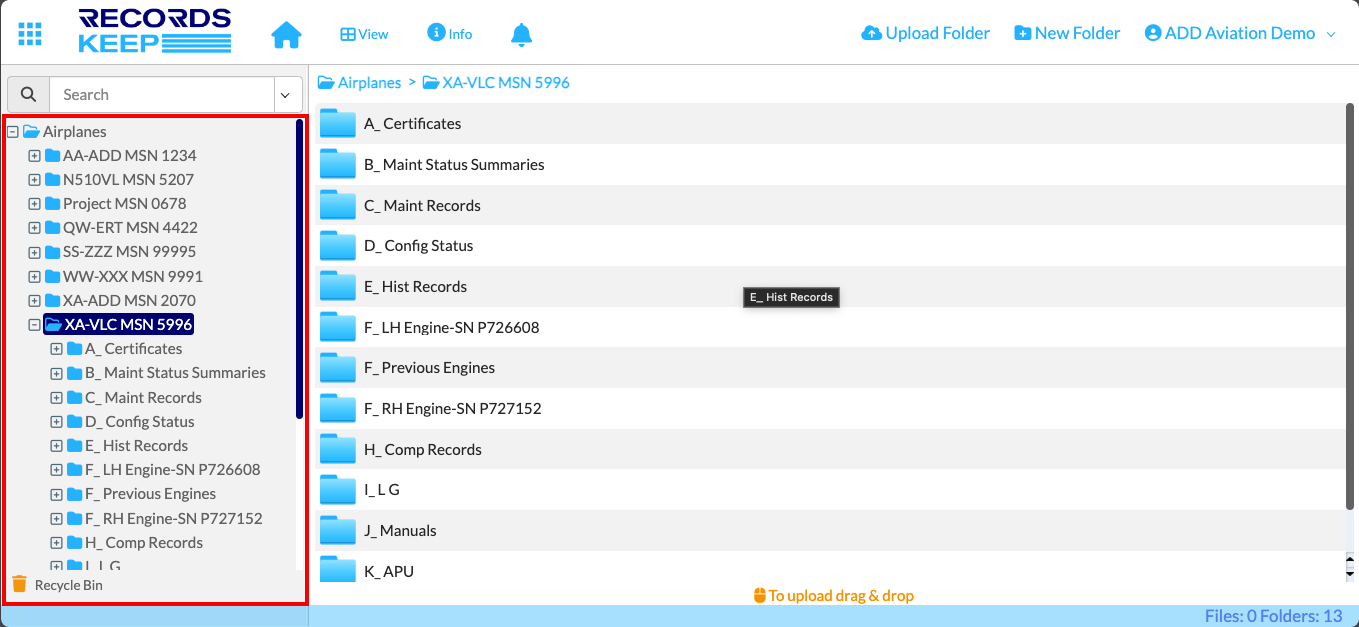This screenshot has width=1359, height=627.
Task: Click the Records Keep logo
Action: click(x=154, y=32)
